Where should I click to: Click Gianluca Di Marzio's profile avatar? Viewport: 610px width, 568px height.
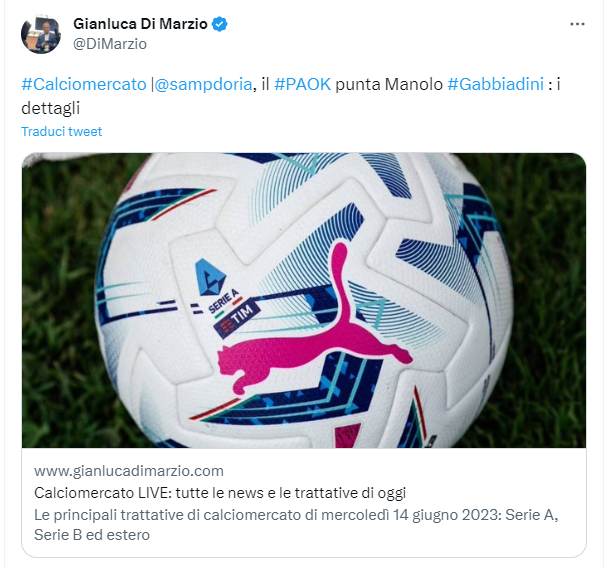point(41,34)
